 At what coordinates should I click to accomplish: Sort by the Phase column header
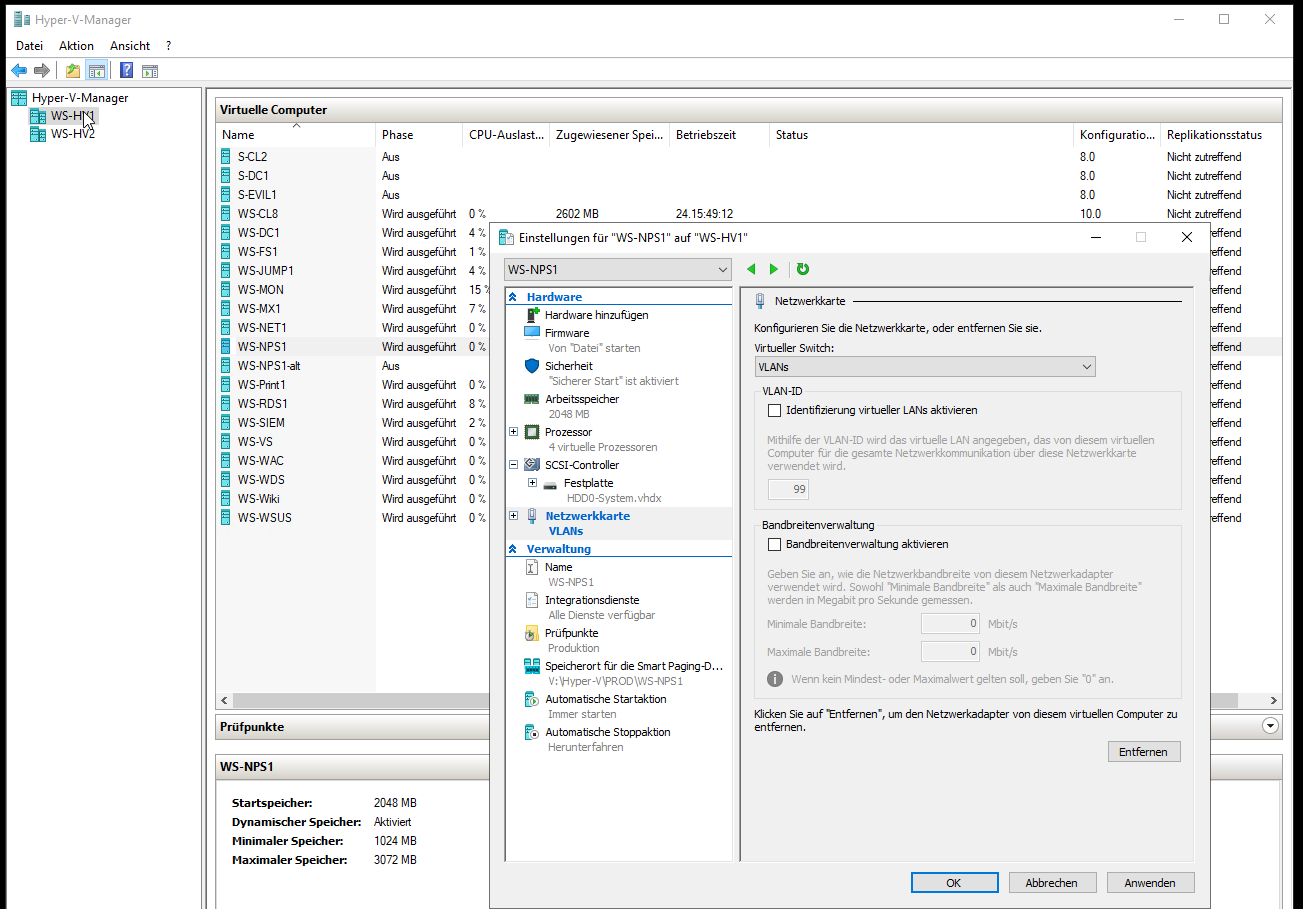tap(420, 135)
